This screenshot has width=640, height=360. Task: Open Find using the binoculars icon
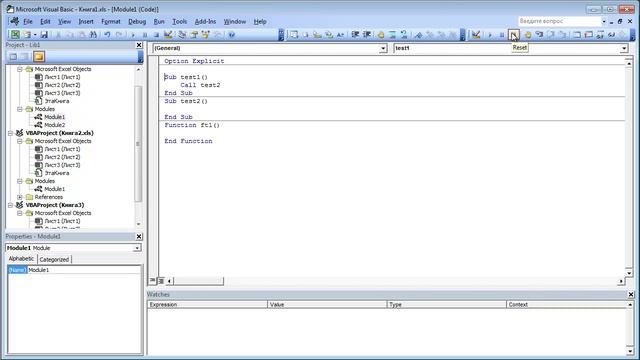93,35
